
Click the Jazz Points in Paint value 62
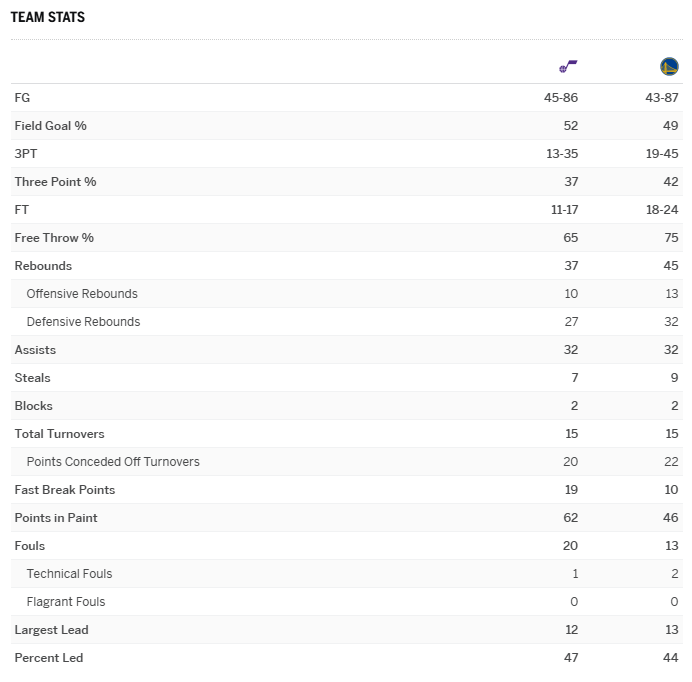(569, 518)
